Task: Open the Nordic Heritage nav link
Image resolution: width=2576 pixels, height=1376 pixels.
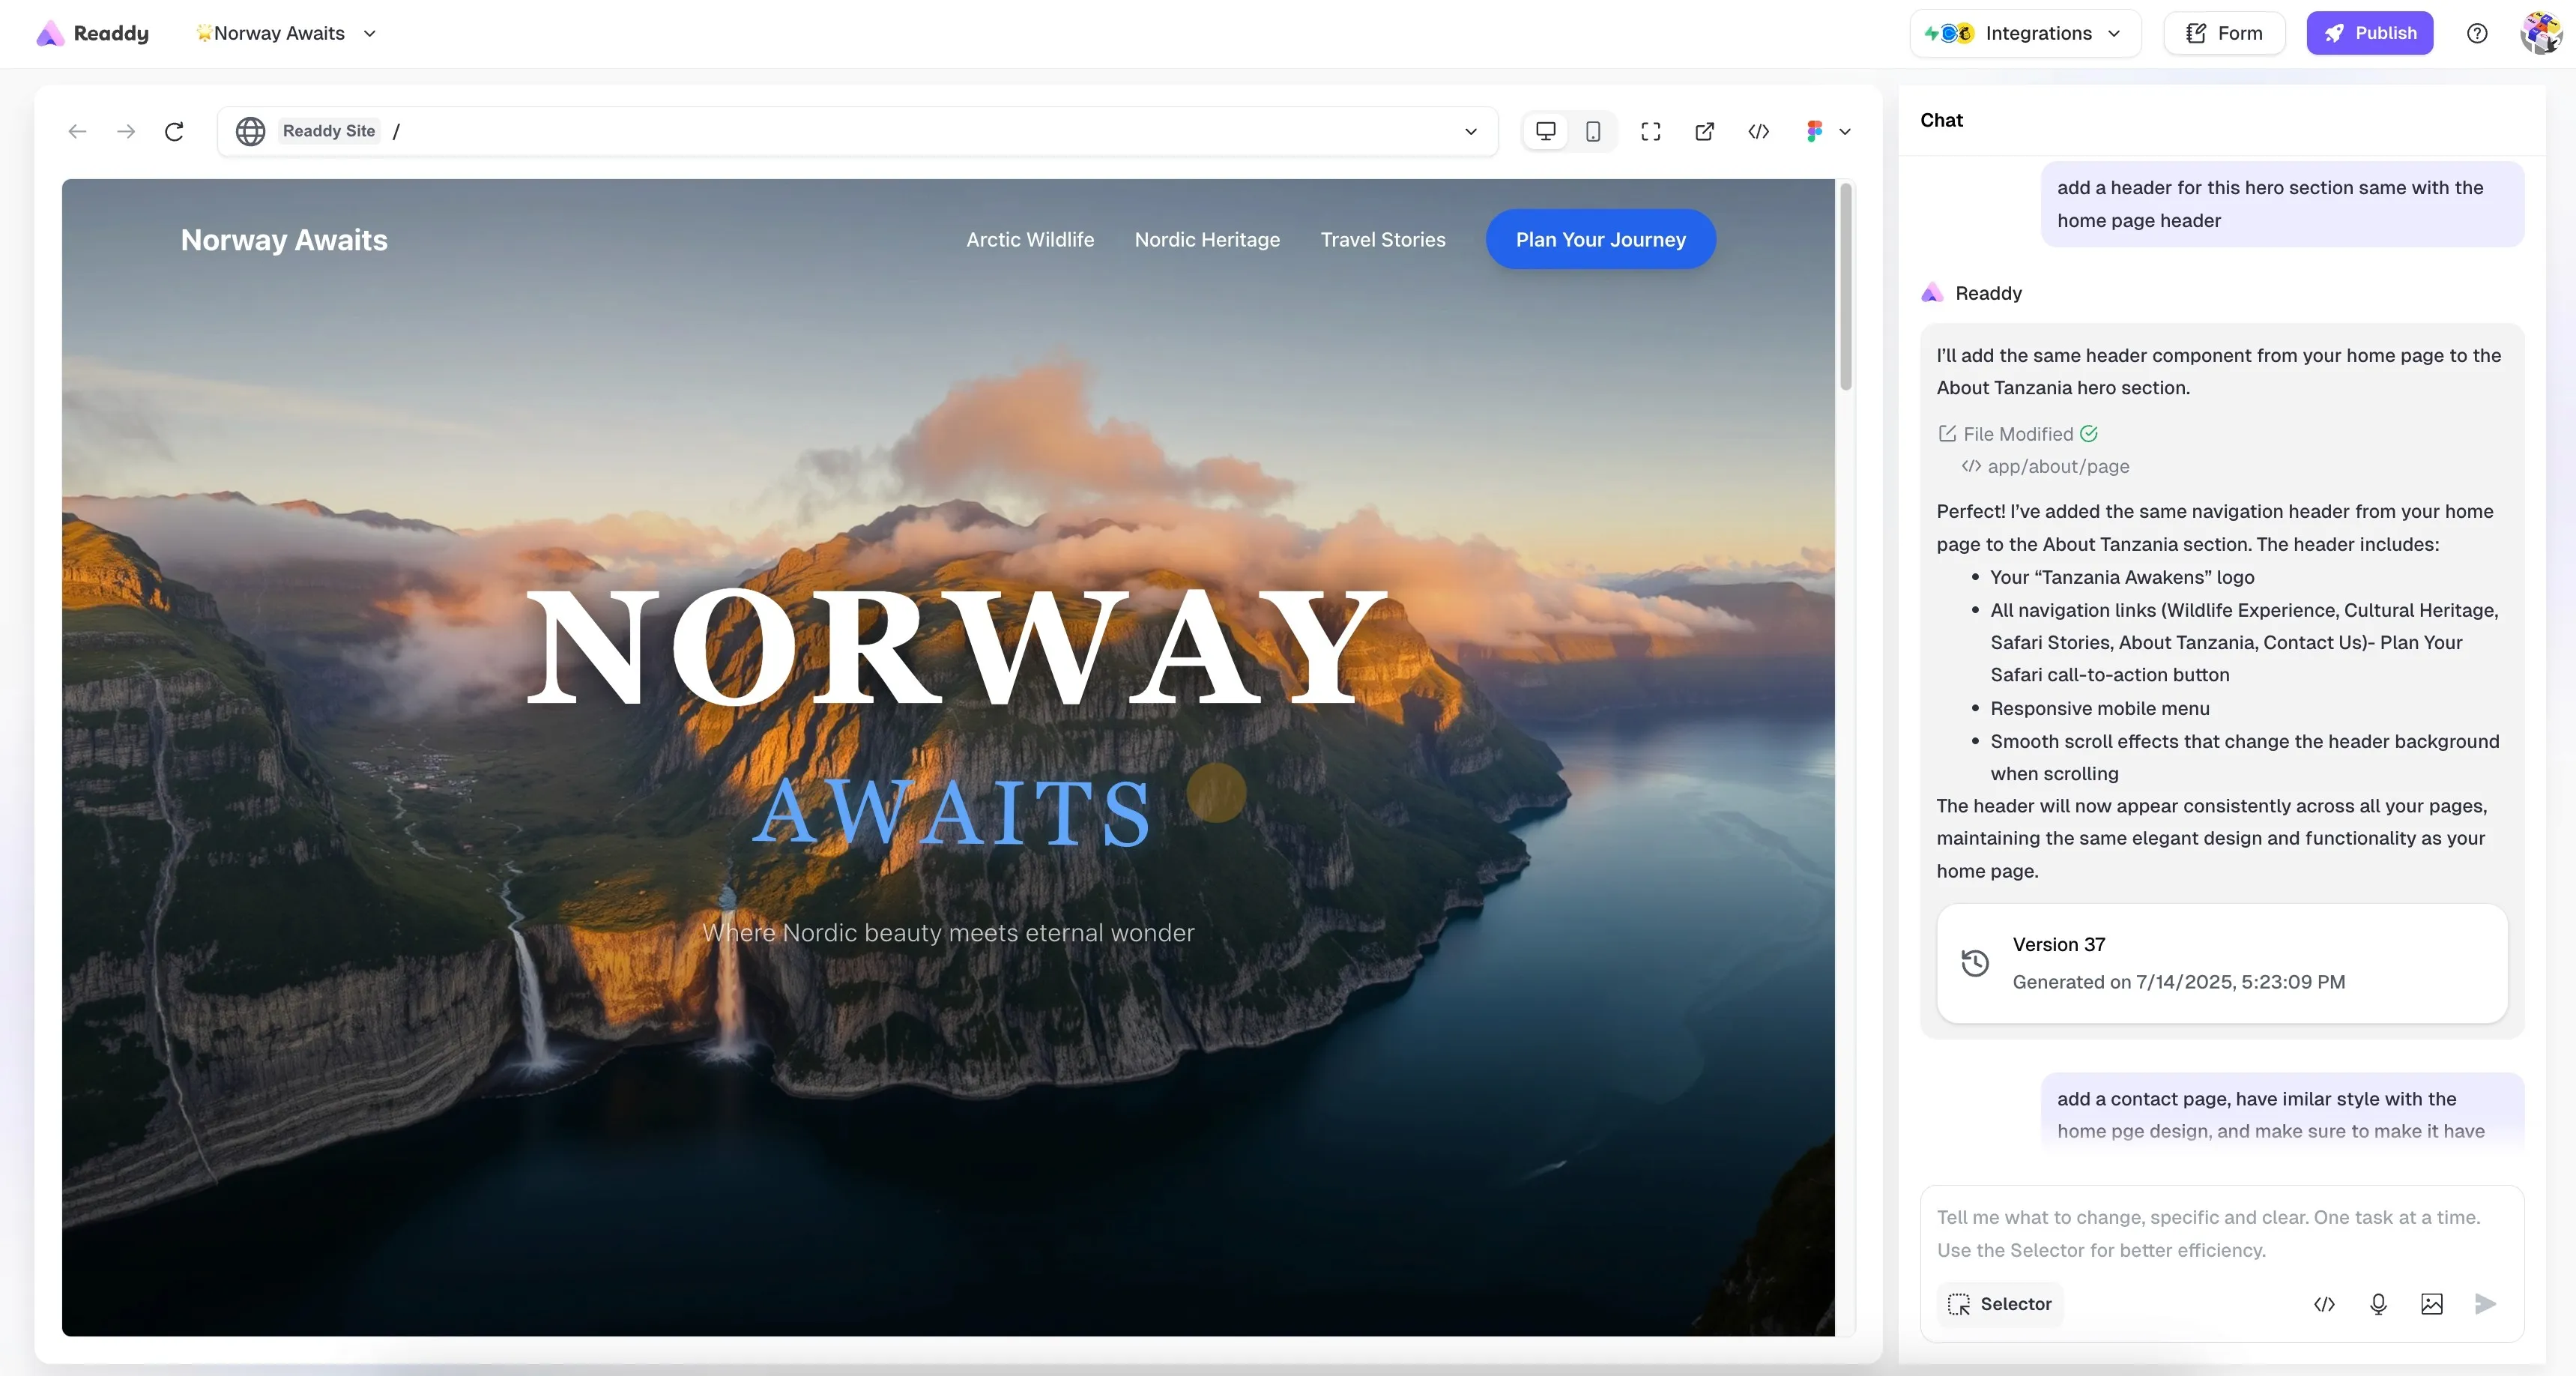Action: [1207, 240]
